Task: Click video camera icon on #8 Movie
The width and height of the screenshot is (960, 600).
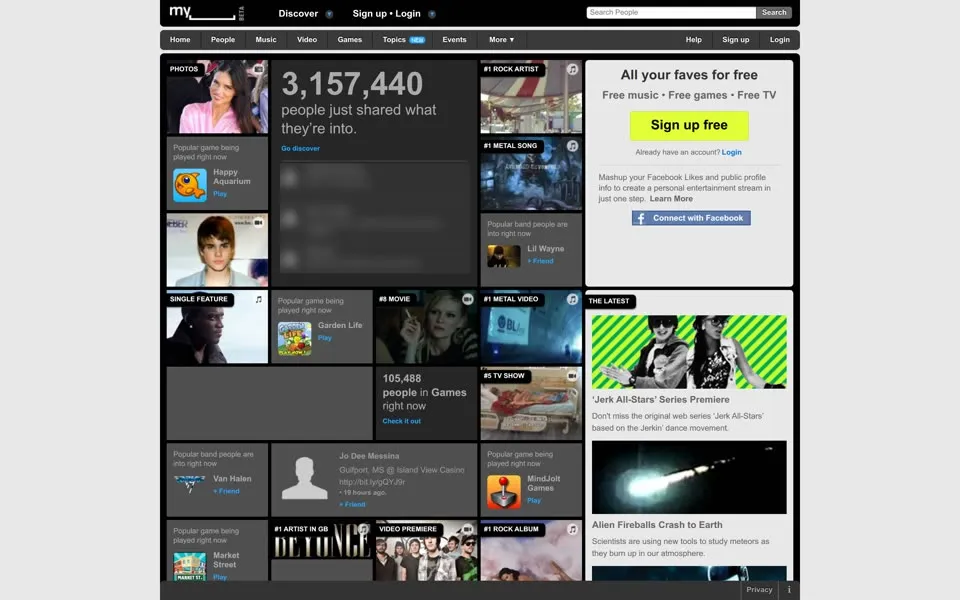Action: pyautogui.click(x=468, y=299)
